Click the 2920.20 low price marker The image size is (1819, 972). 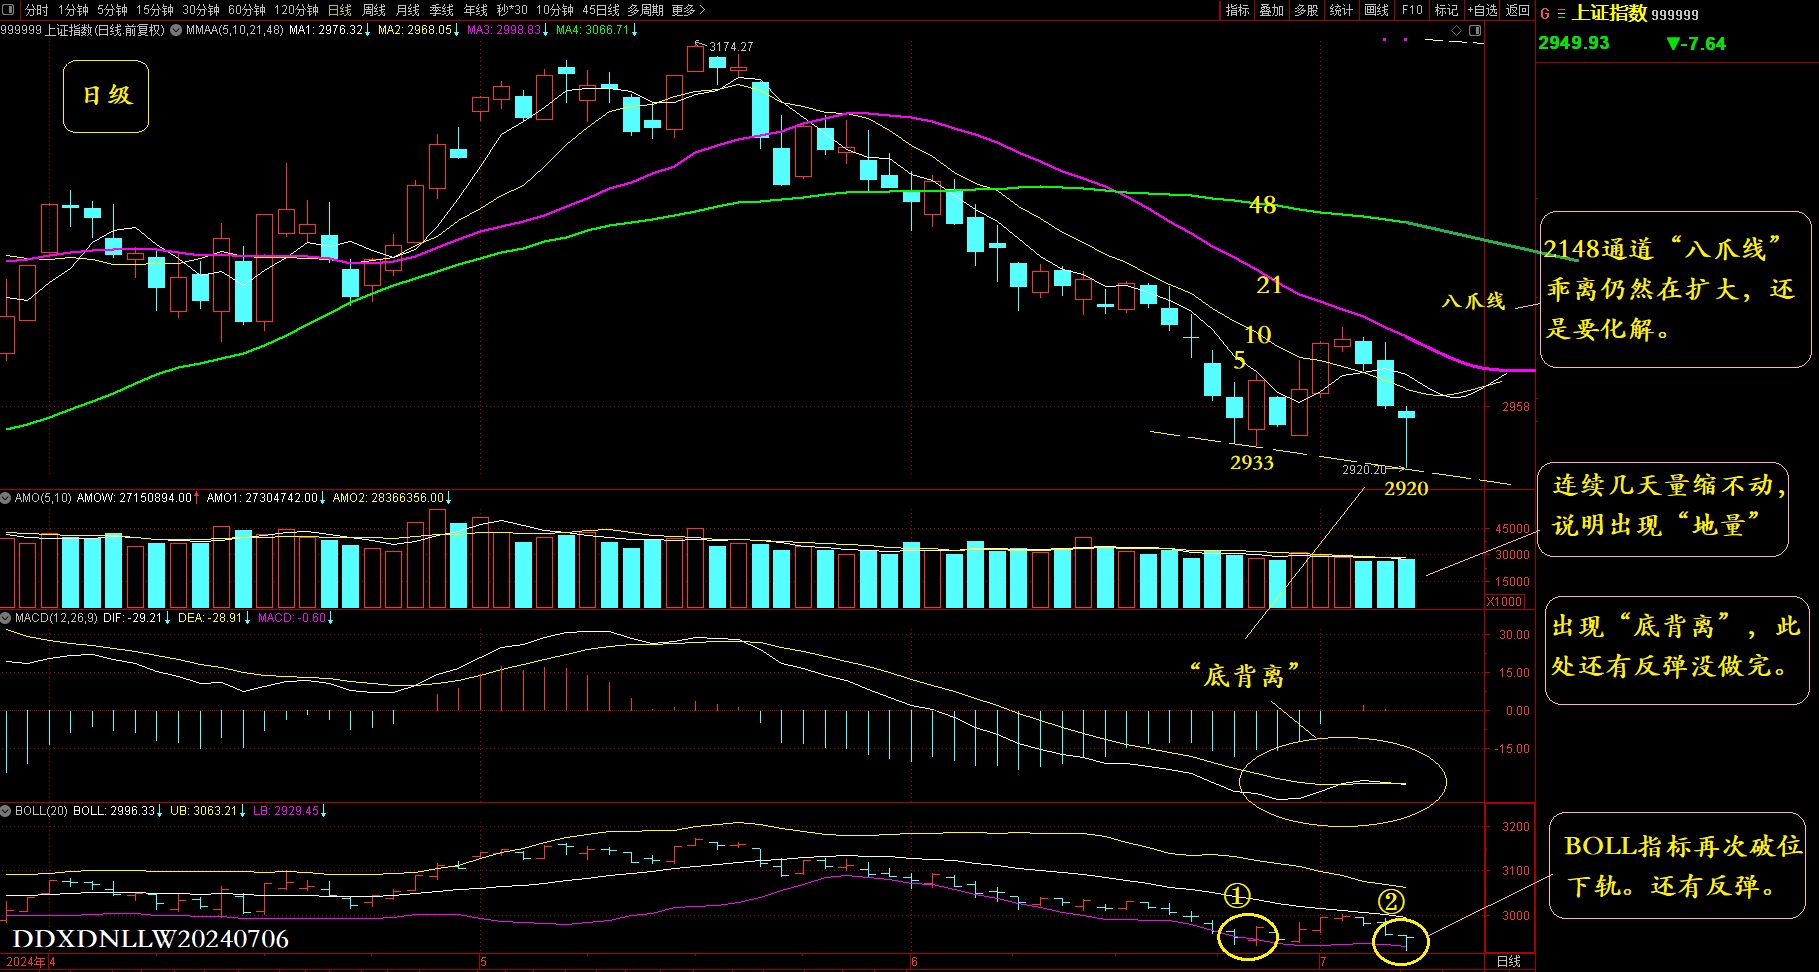[1364, 469]
